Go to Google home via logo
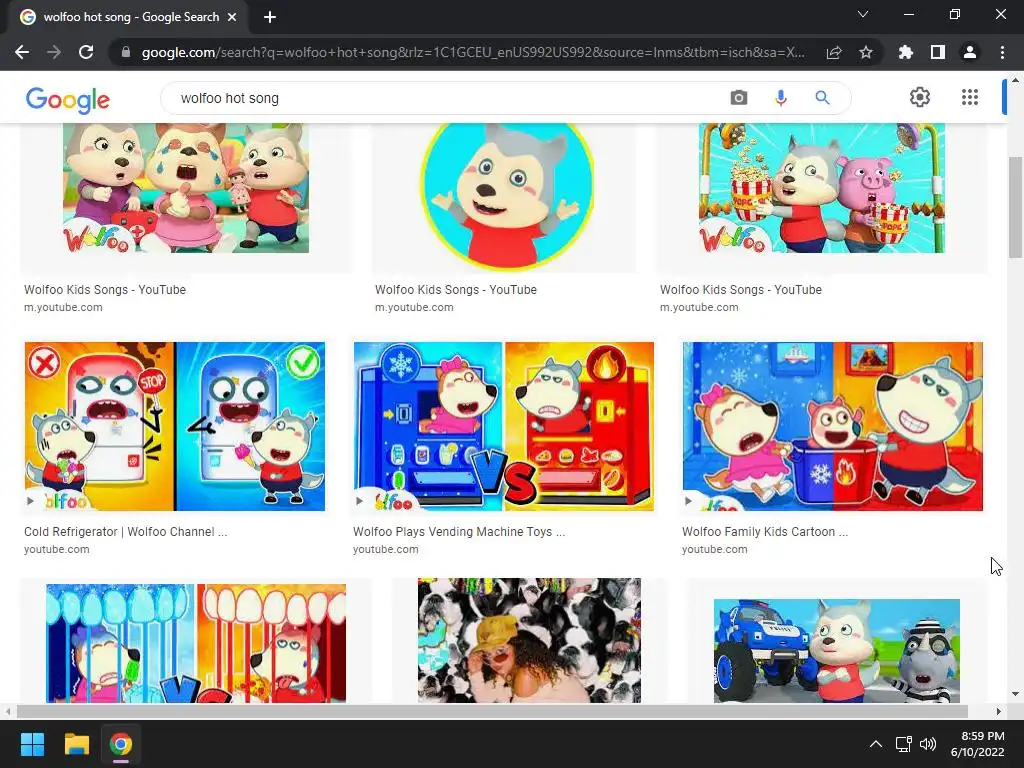1024x768 pixels. coord(67,99)
